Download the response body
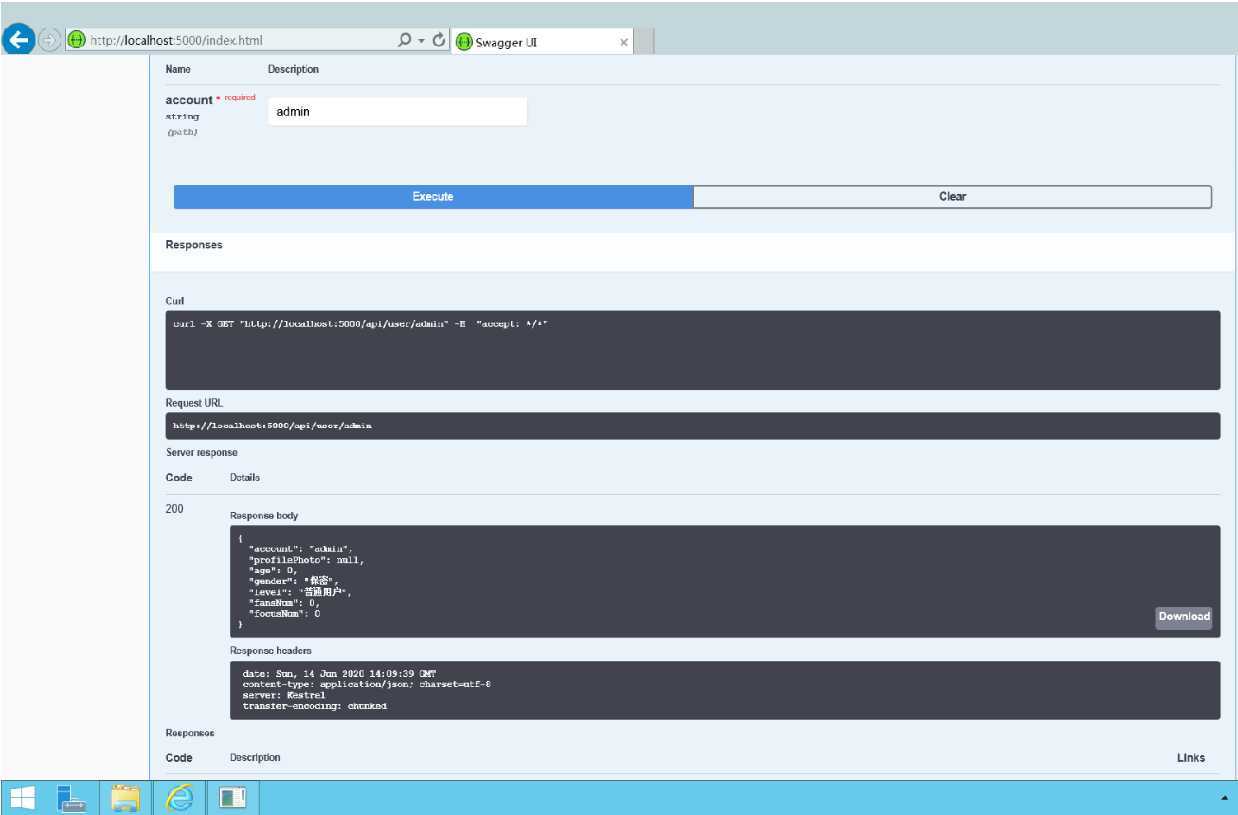This screenshot has width=1238, height=815. (x=1183, y=617)
